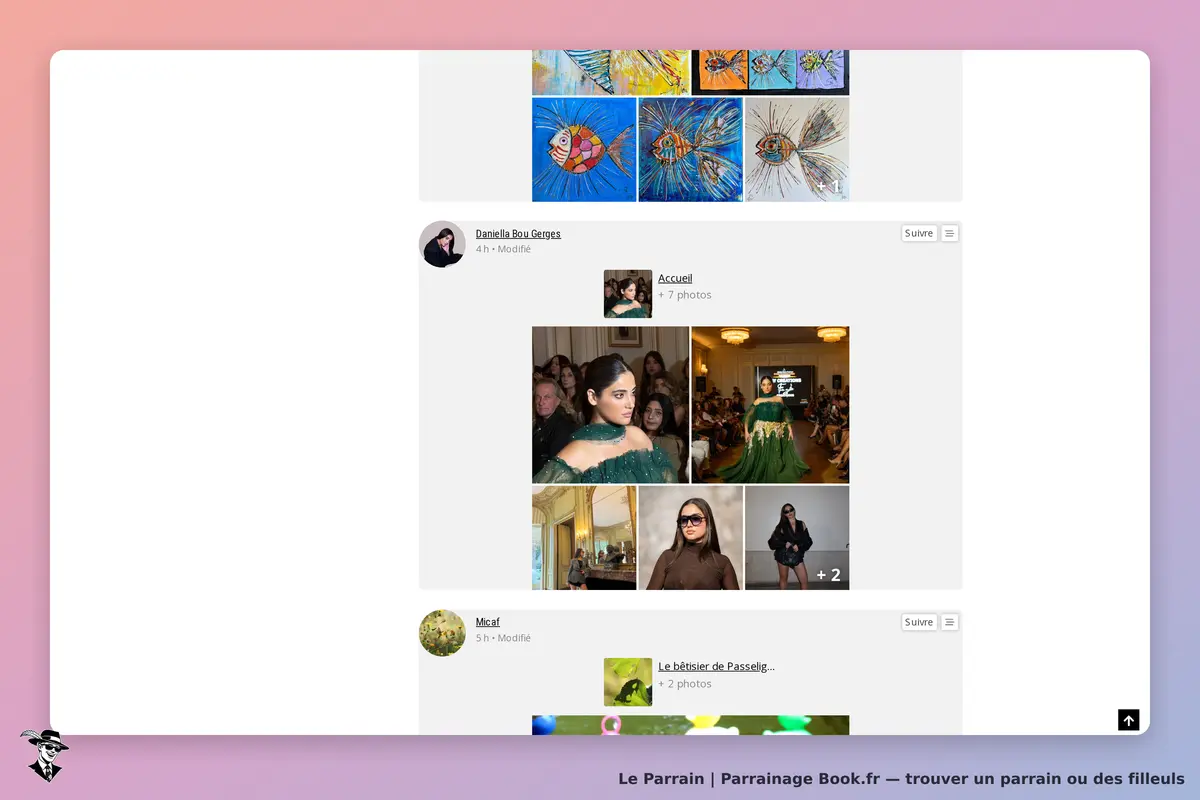Screen dimensions: 1200x800
Task: Click the Le Parrain mascot logo
Action: point(44,755)
